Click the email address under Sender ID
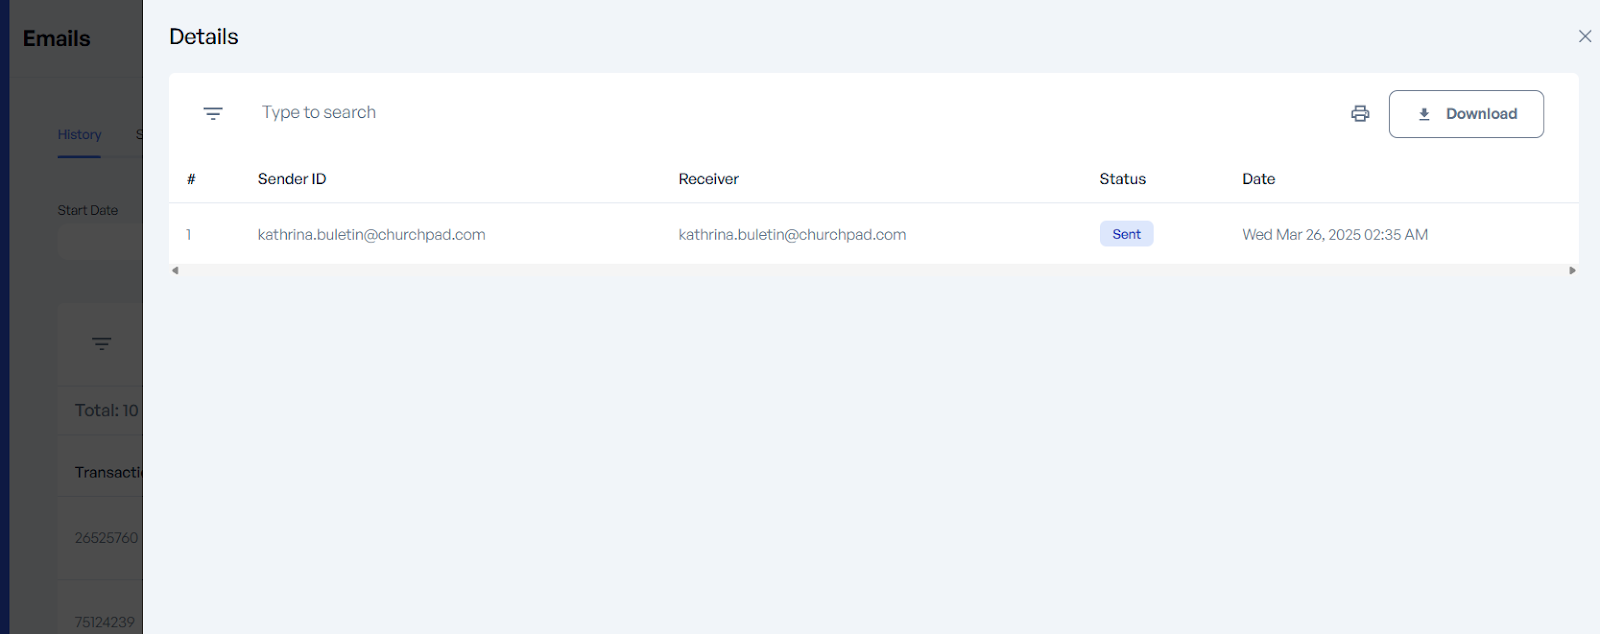This screenshot has width=1600, height=634. pyautogui.click(x=371, y=235)
